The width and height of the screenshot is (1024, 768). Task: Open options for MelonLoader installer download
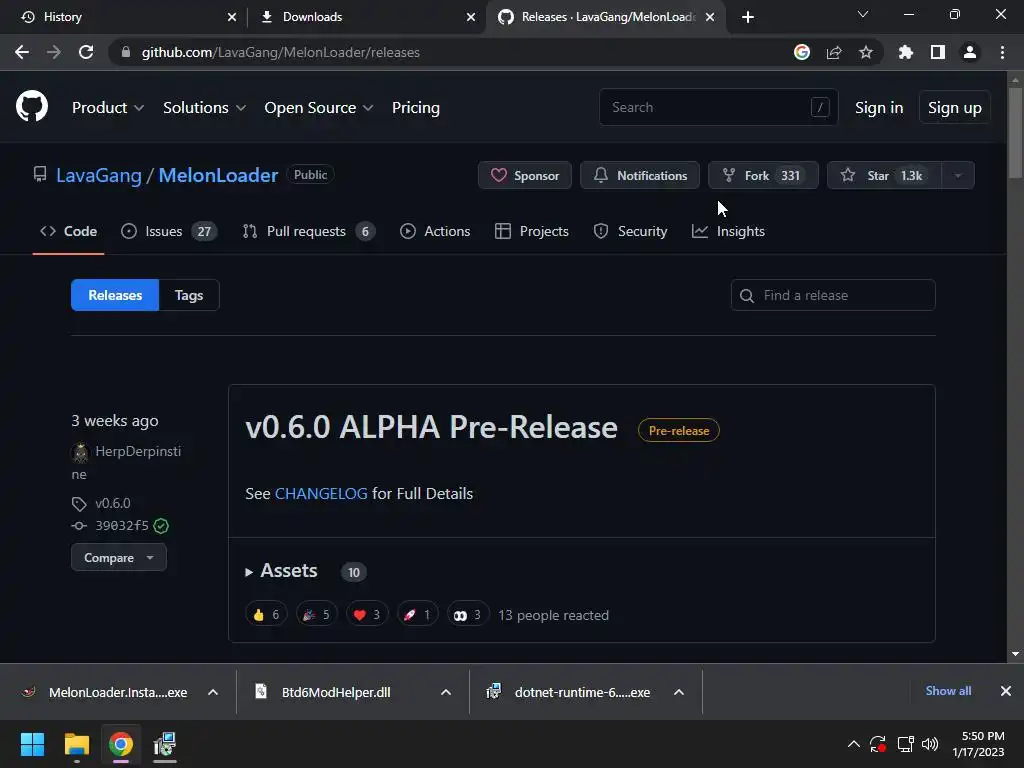pos(213,692)
